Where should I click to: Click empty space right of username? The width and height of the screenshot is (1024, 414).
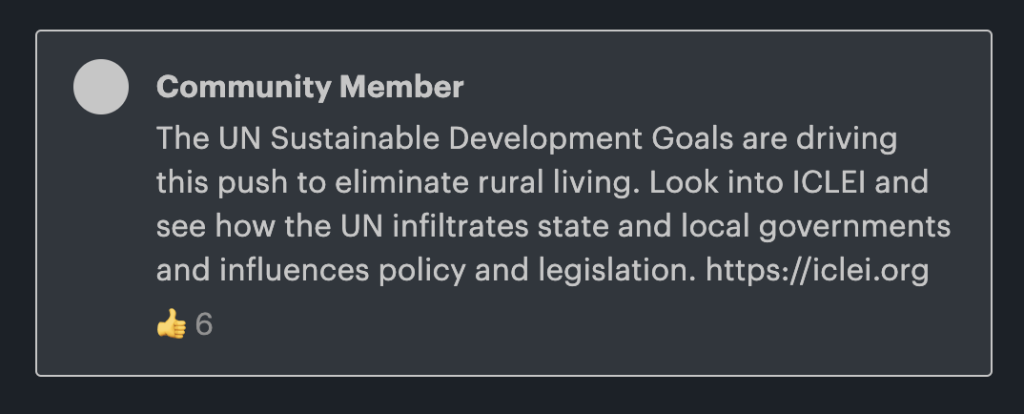pos(700,88)
